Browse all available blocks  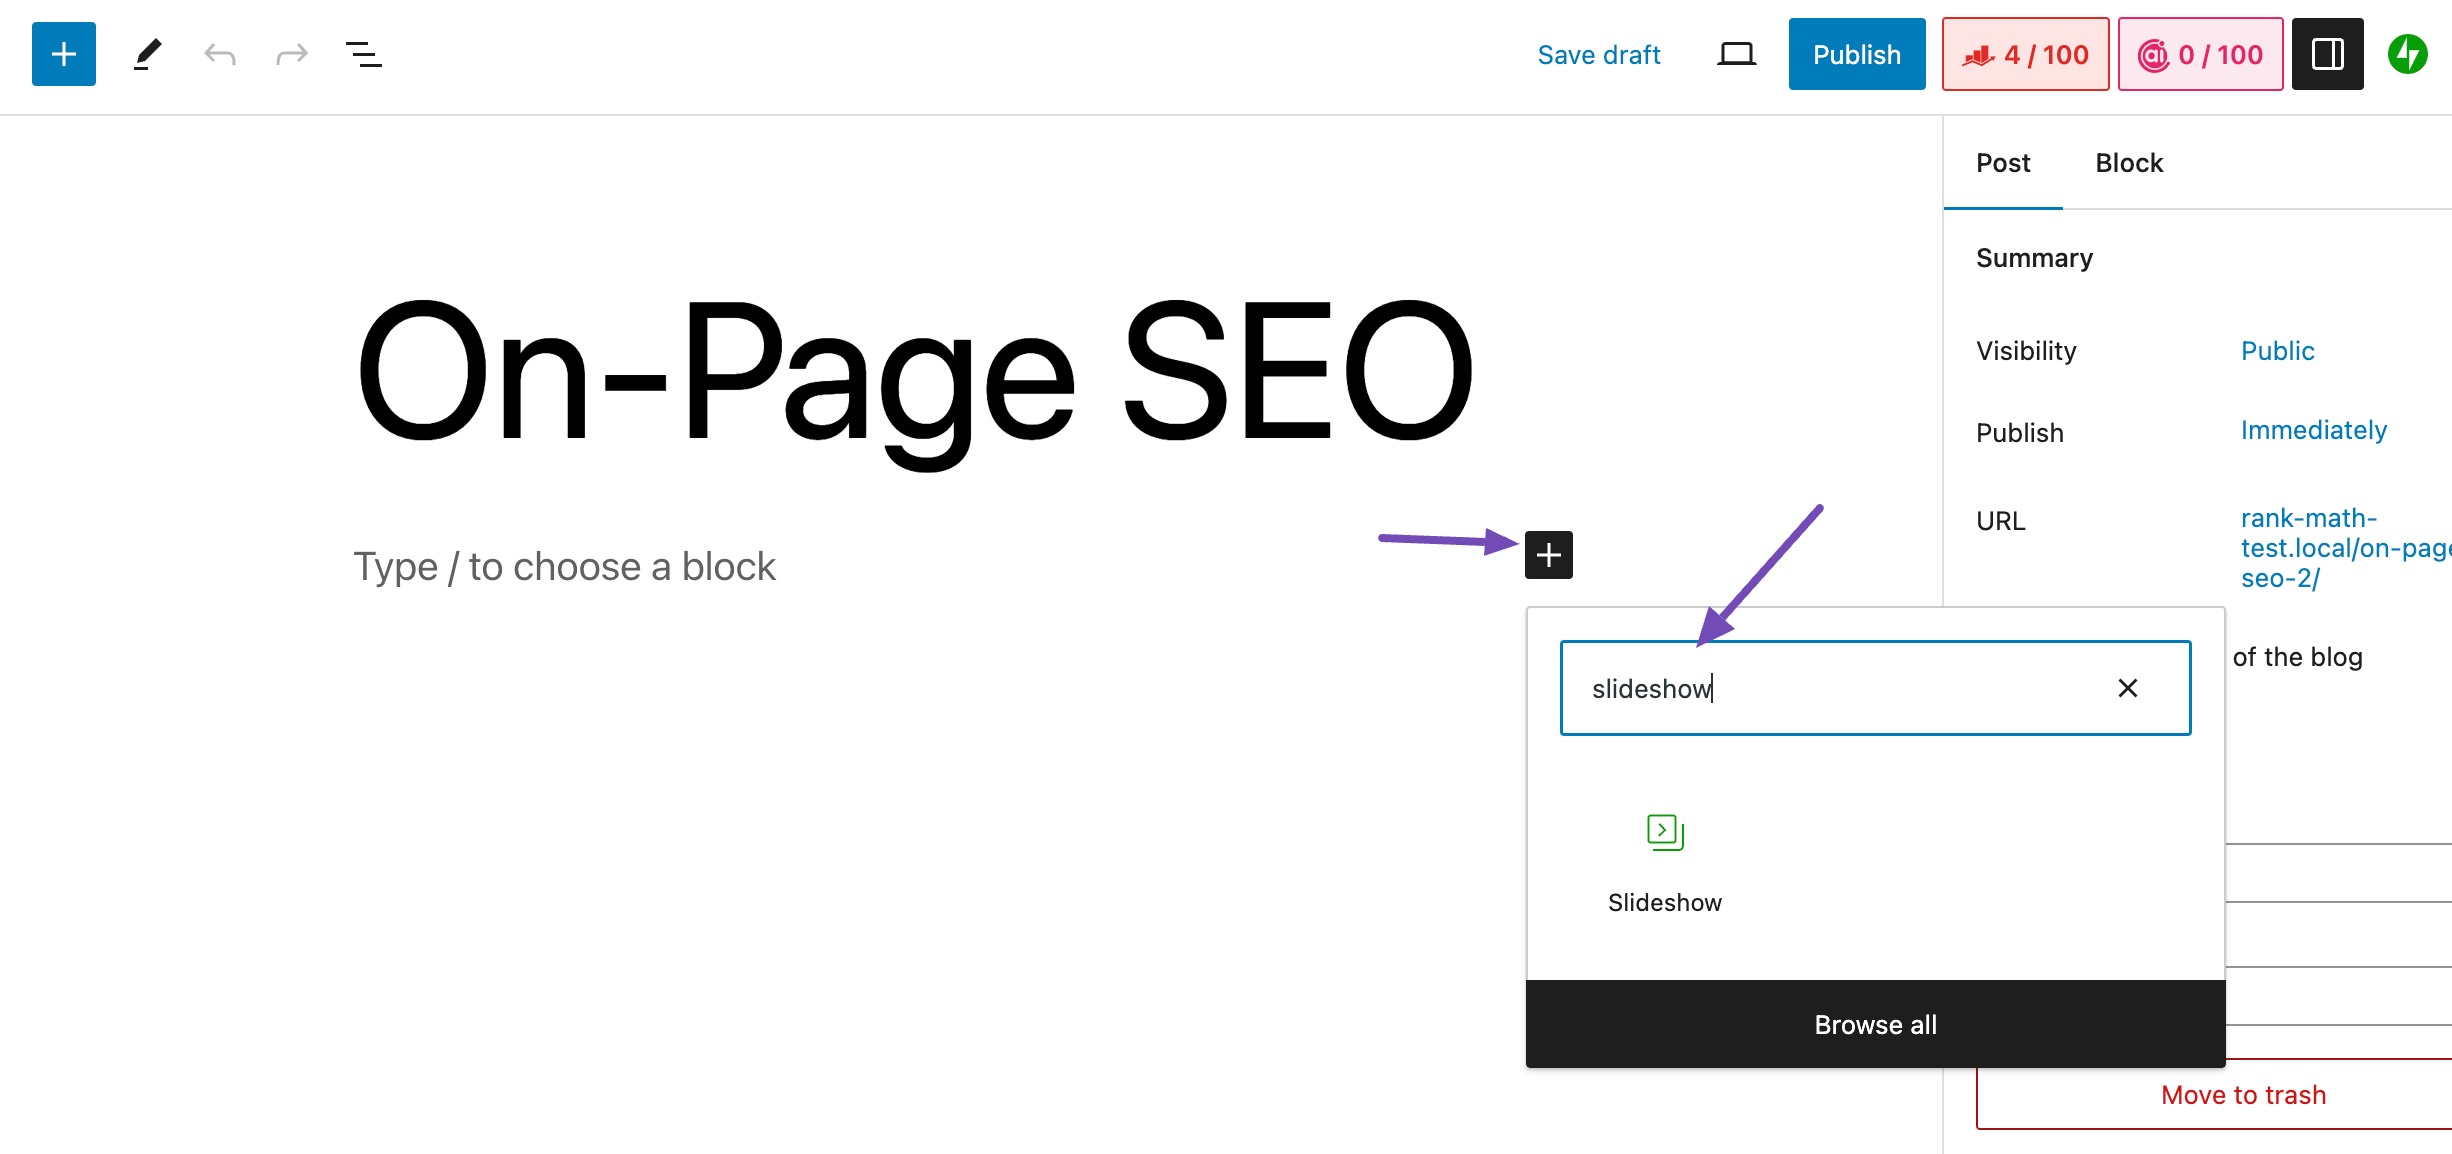[1875, 1023]
